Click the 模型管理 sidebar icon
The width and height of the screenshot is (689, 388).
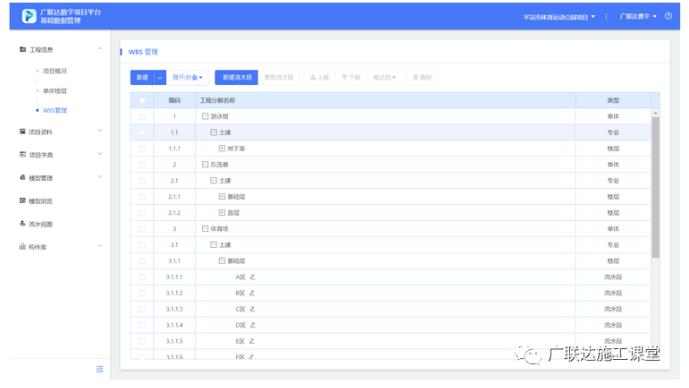click(x=22, y=178)
